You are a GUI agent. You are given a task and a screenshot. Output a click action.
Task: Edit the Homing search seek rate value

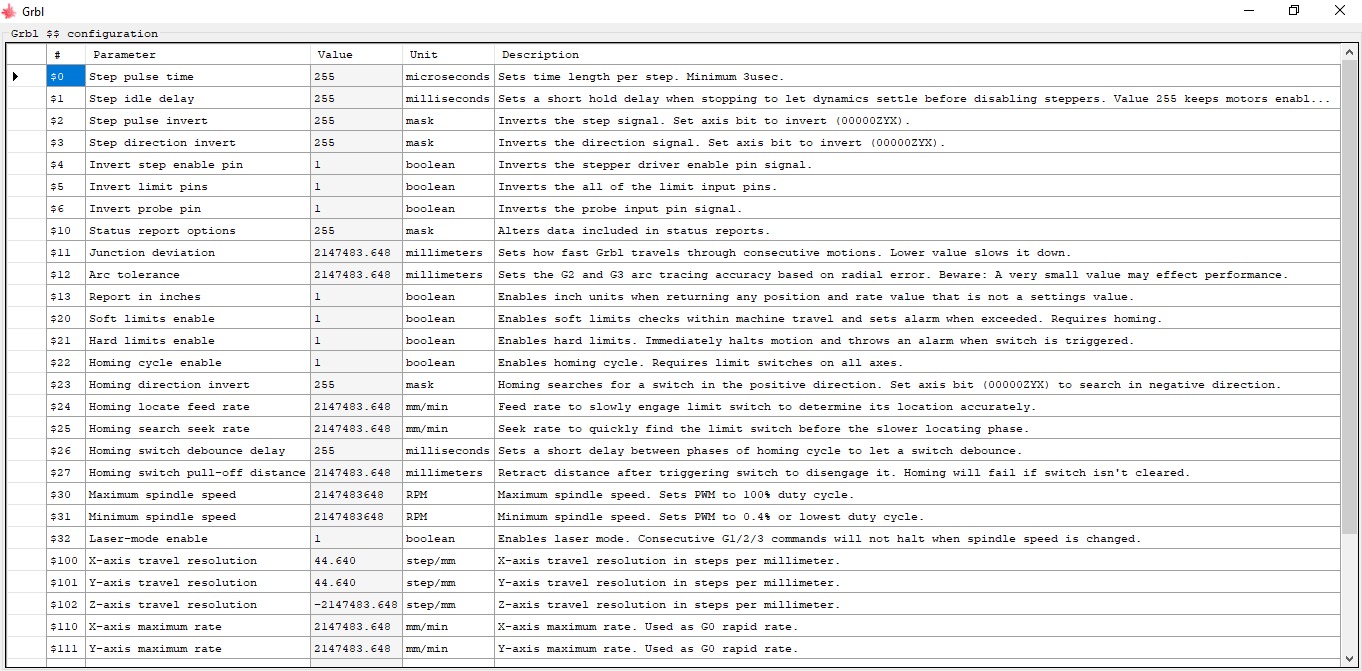point(356,429)
